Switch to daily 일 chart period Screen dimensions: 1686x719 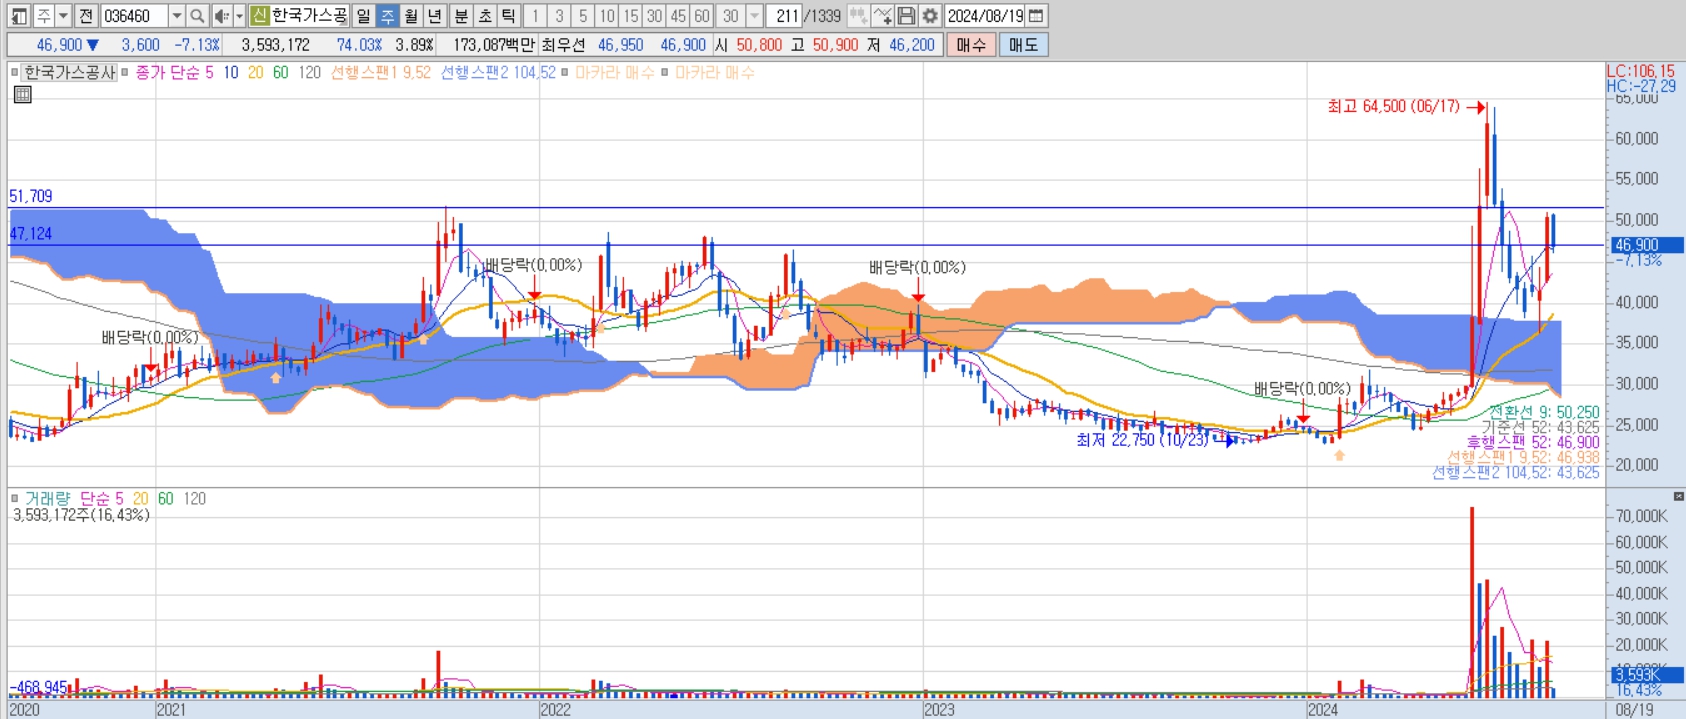(363, 16)
